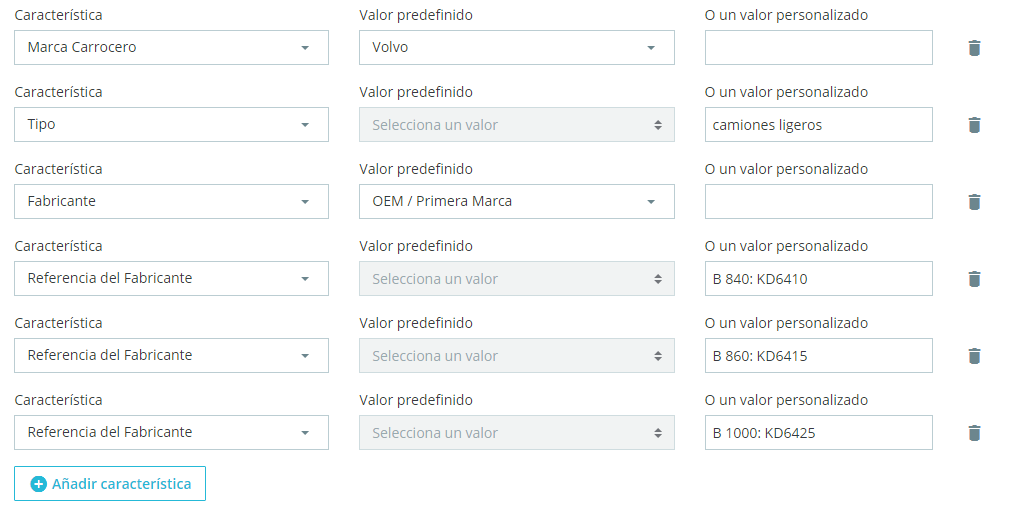Image resolution: width=1017 pixels, height=527 pixels.
Task: Focus the empty custom value field beside OEM / Primera Marca
Action: coord(818,202)
